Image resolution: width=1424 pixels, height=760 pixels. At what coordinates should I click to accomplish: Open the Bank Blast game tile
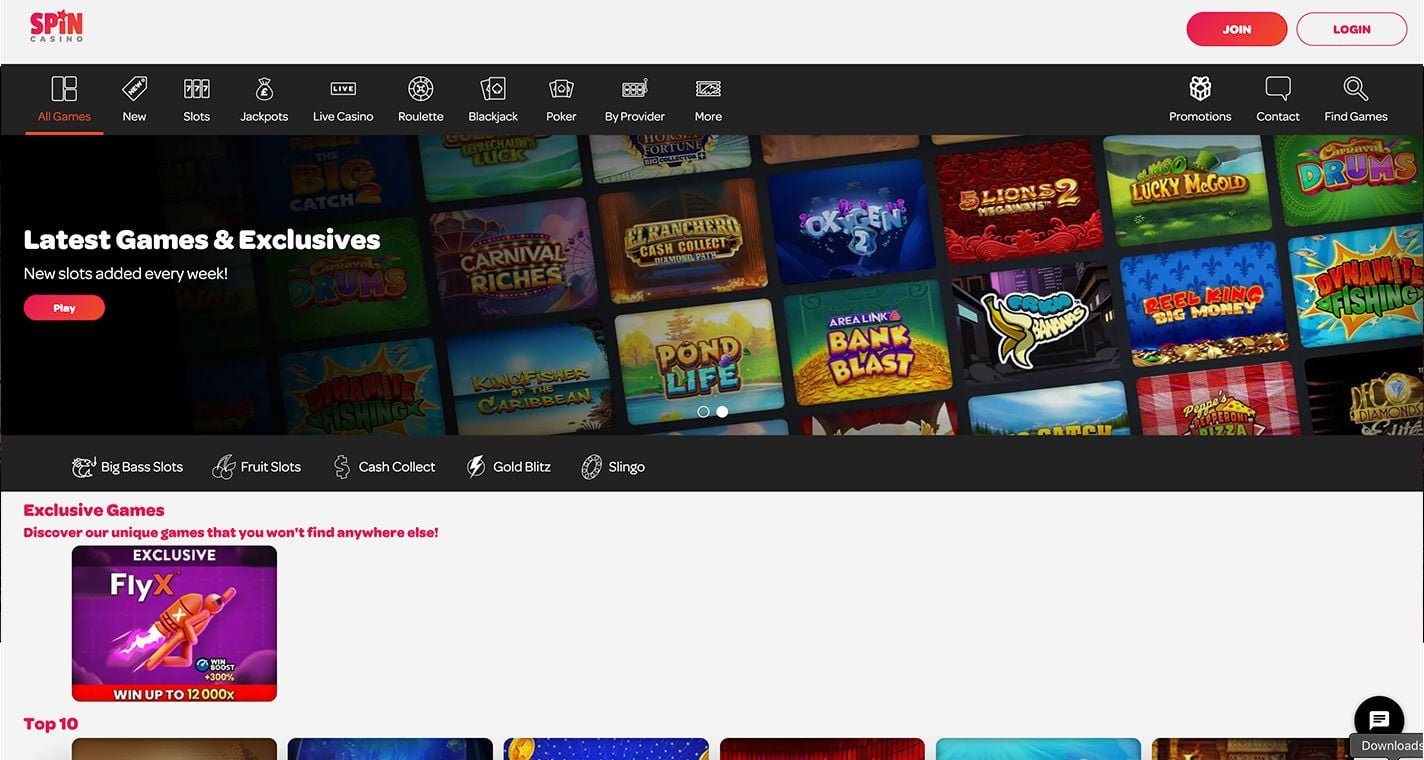click(x=866, y=343)
